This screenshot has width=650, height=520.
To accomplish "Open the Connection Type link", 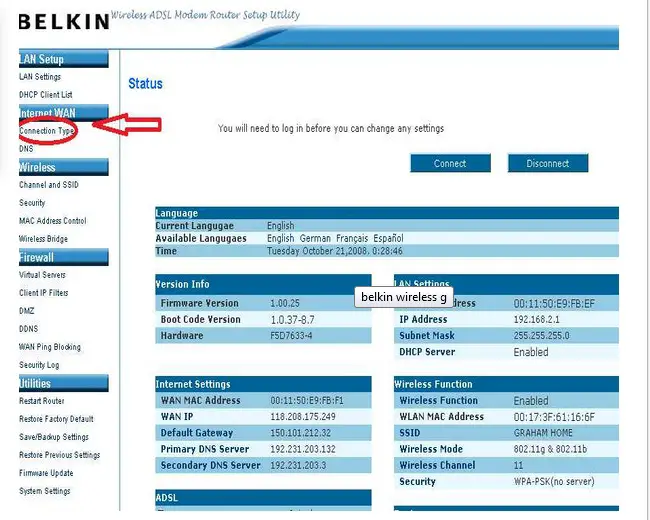I will 46,131.
